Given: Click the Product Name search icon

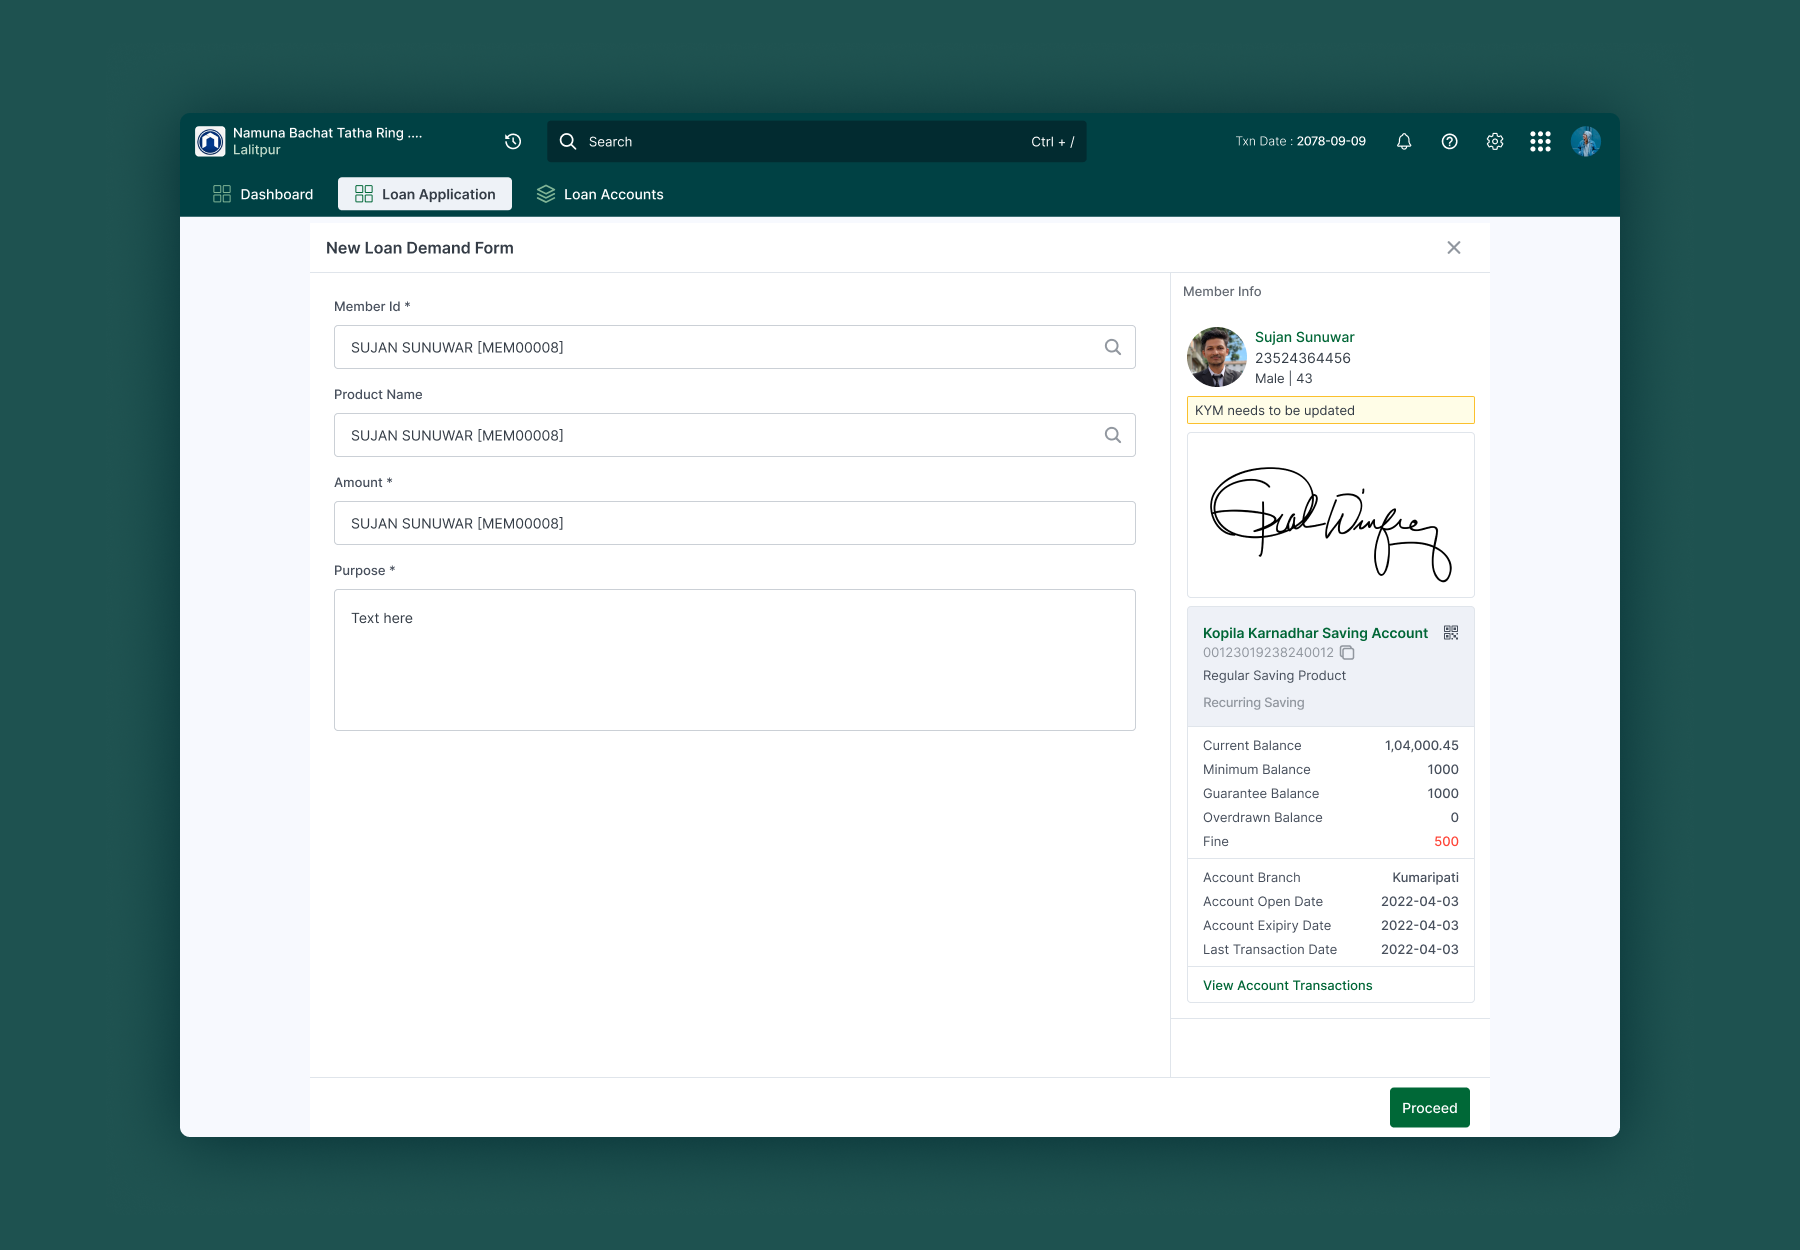Looking at the screenshot, I should pyautogui.click(x=1113, y=435).
